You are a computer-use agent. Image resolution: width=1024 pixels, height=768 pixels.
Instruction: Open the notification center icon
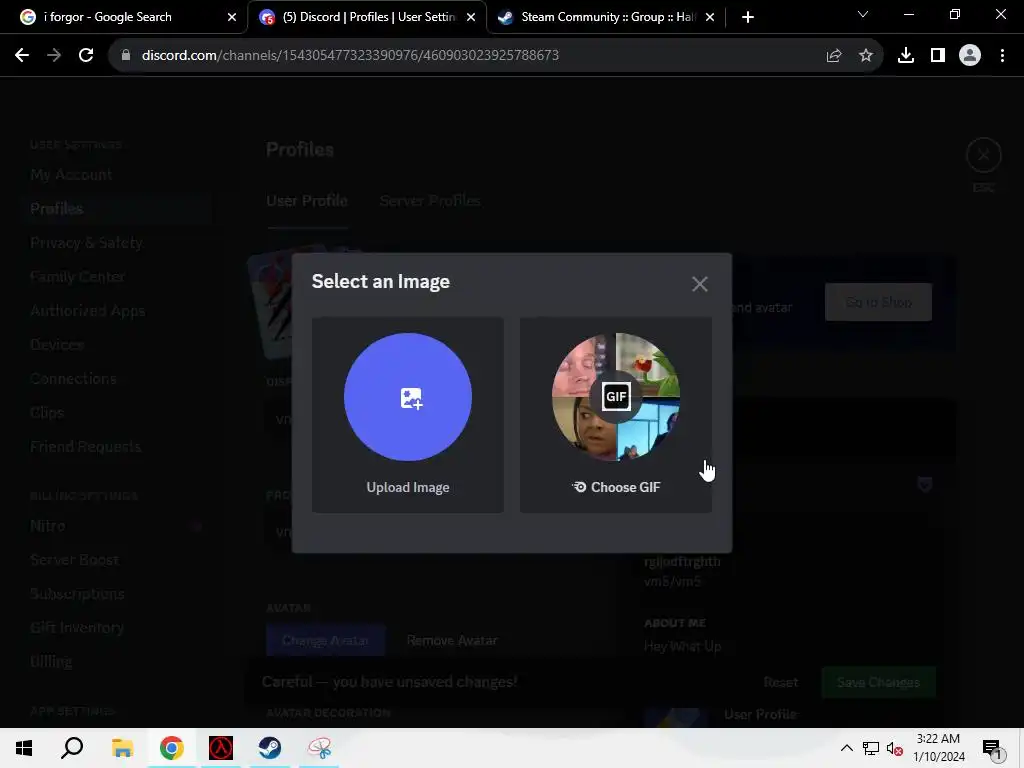[992, 748]
